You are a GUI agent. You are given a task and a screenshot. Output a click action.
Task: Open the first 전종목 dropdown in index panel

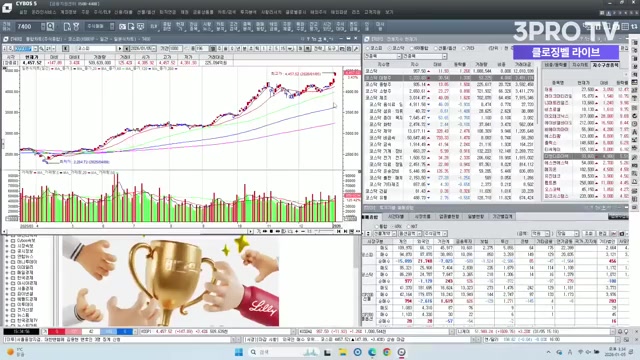pos(383,56)
